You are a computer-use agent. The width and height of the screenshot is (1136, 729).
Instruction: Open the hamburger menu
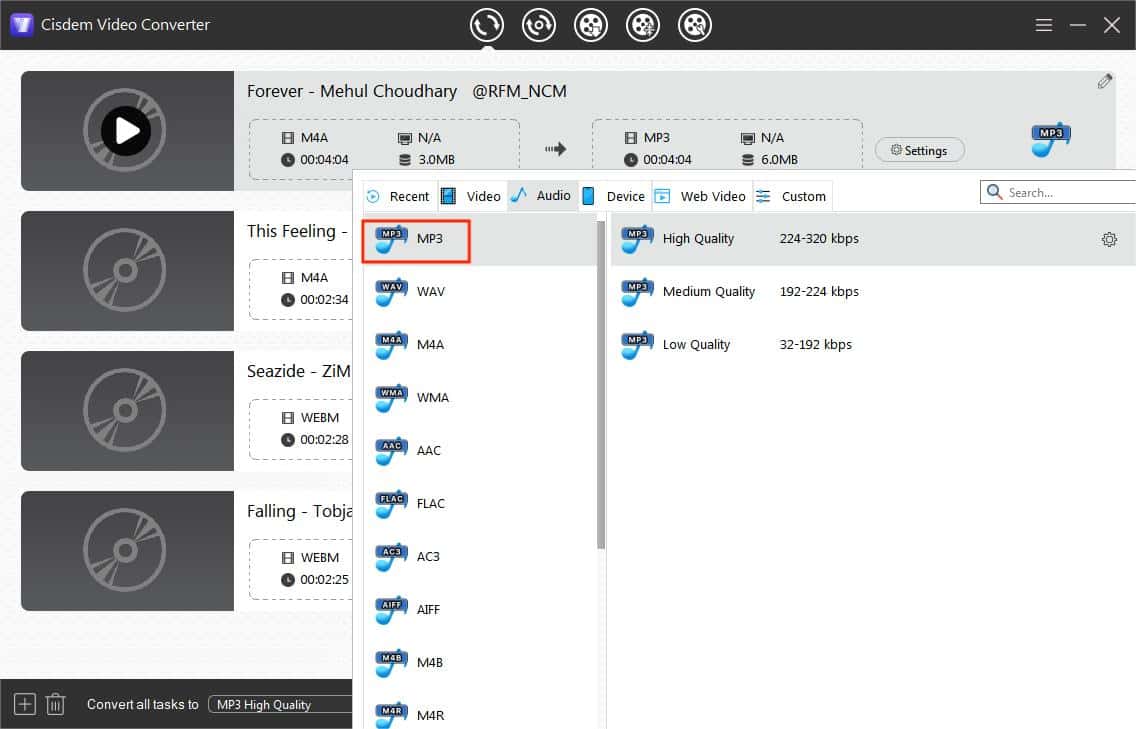click(1043, 25)
